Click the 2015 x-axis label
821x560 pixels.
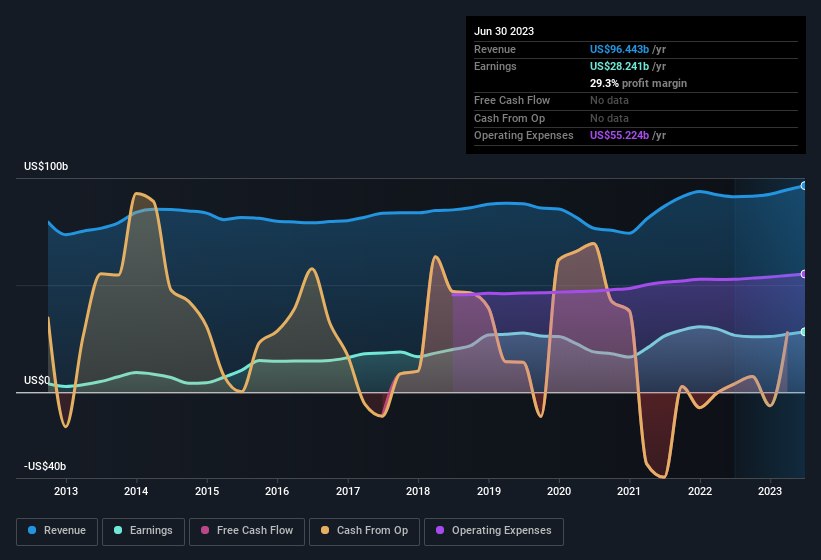[207, 491]
